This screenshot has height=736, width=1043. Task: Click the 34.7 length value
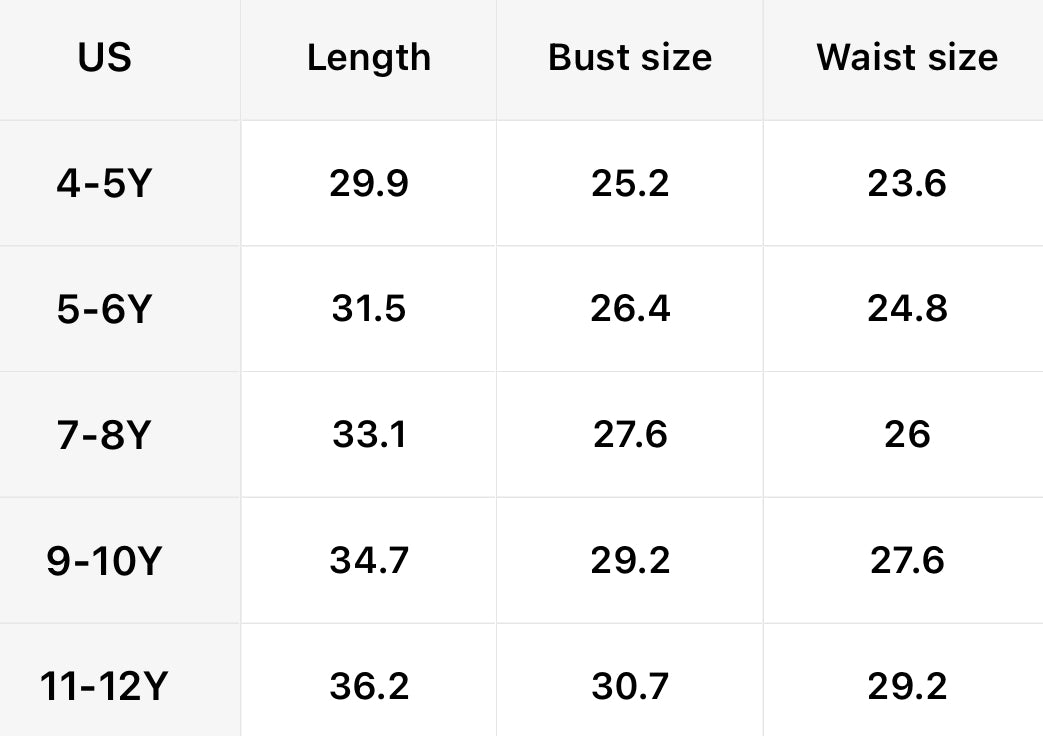pyautogui.click(x=368, y=561)
